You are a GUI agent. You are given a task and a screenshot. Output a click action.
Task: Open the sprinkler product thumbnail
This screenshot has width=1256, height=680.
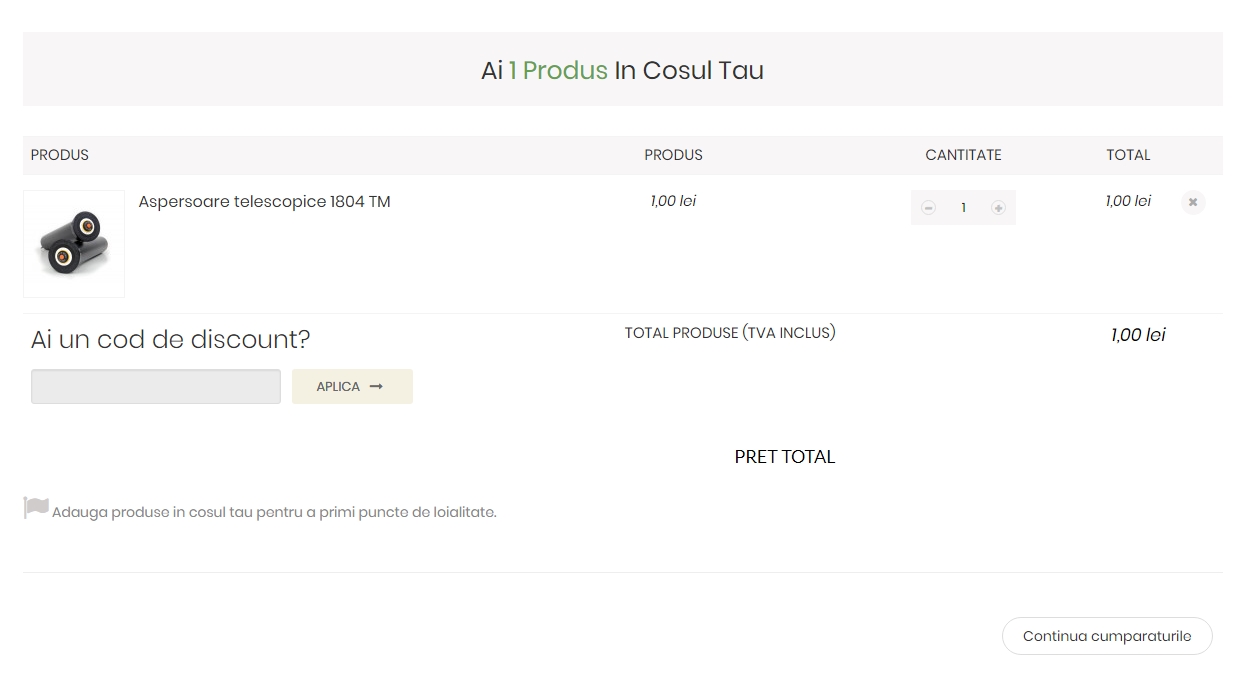pyautogui.click(x=74, y=244)
